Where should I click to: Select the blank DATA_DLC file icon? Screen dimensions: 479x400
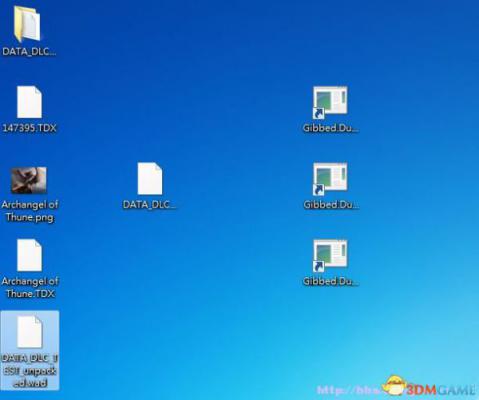(x=150, y=178)
